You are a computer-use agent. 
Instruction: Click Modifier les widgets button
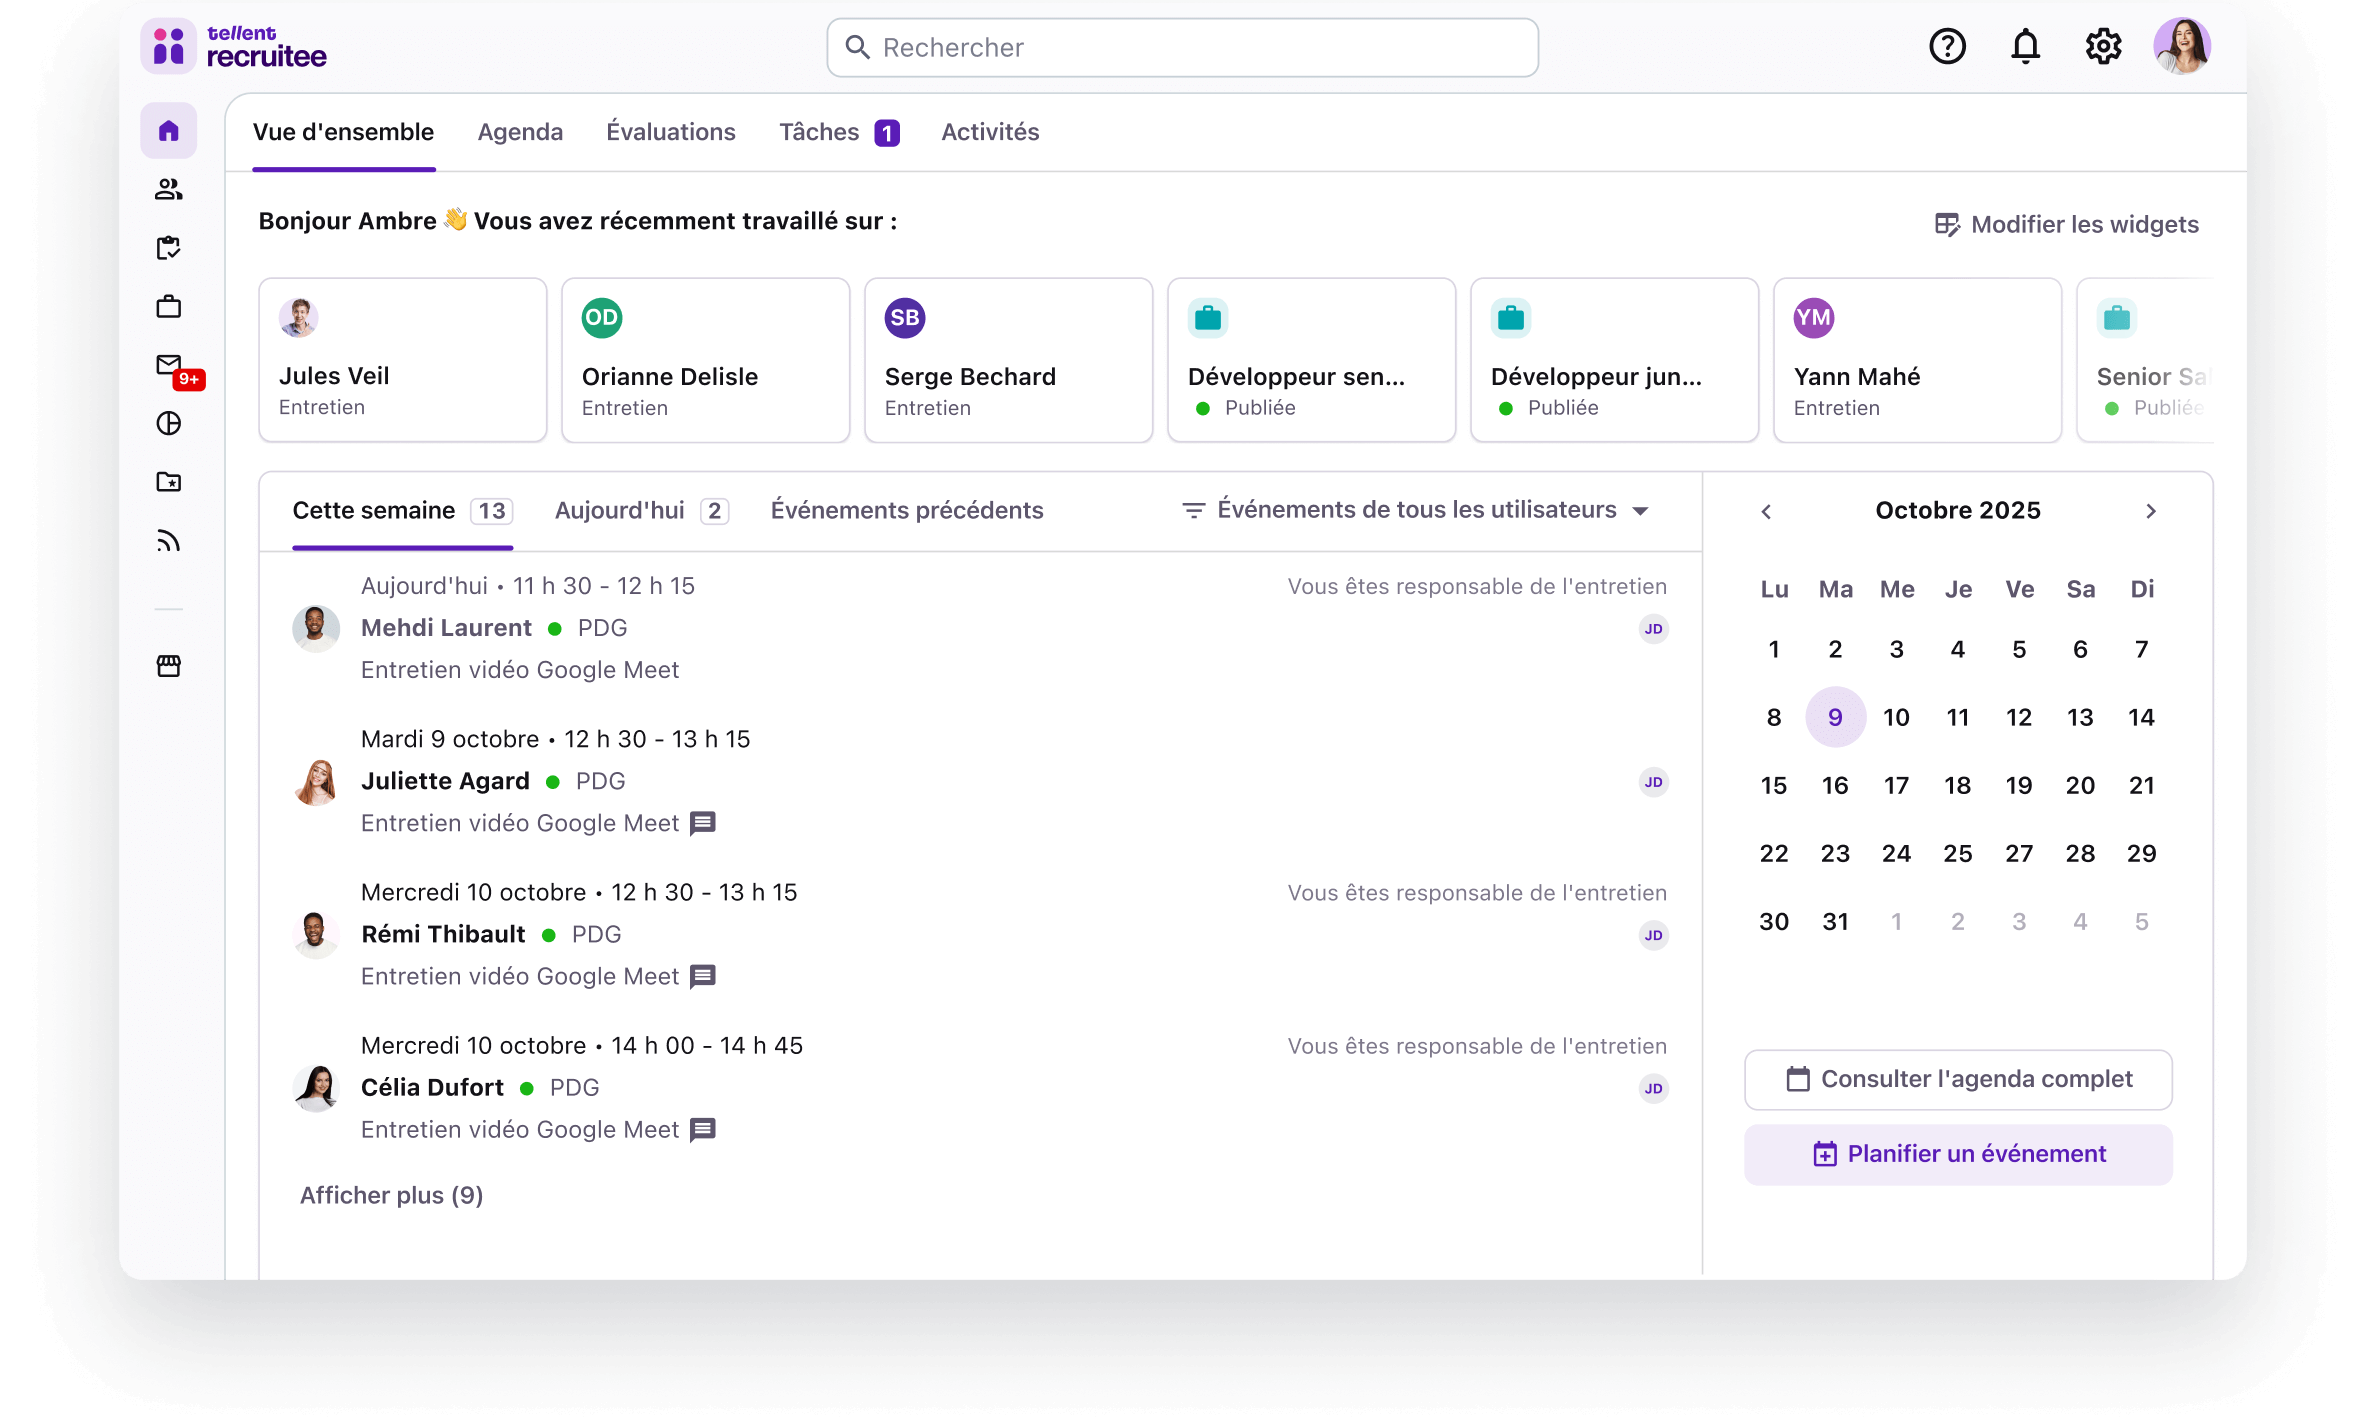(x=2066, y=224)
